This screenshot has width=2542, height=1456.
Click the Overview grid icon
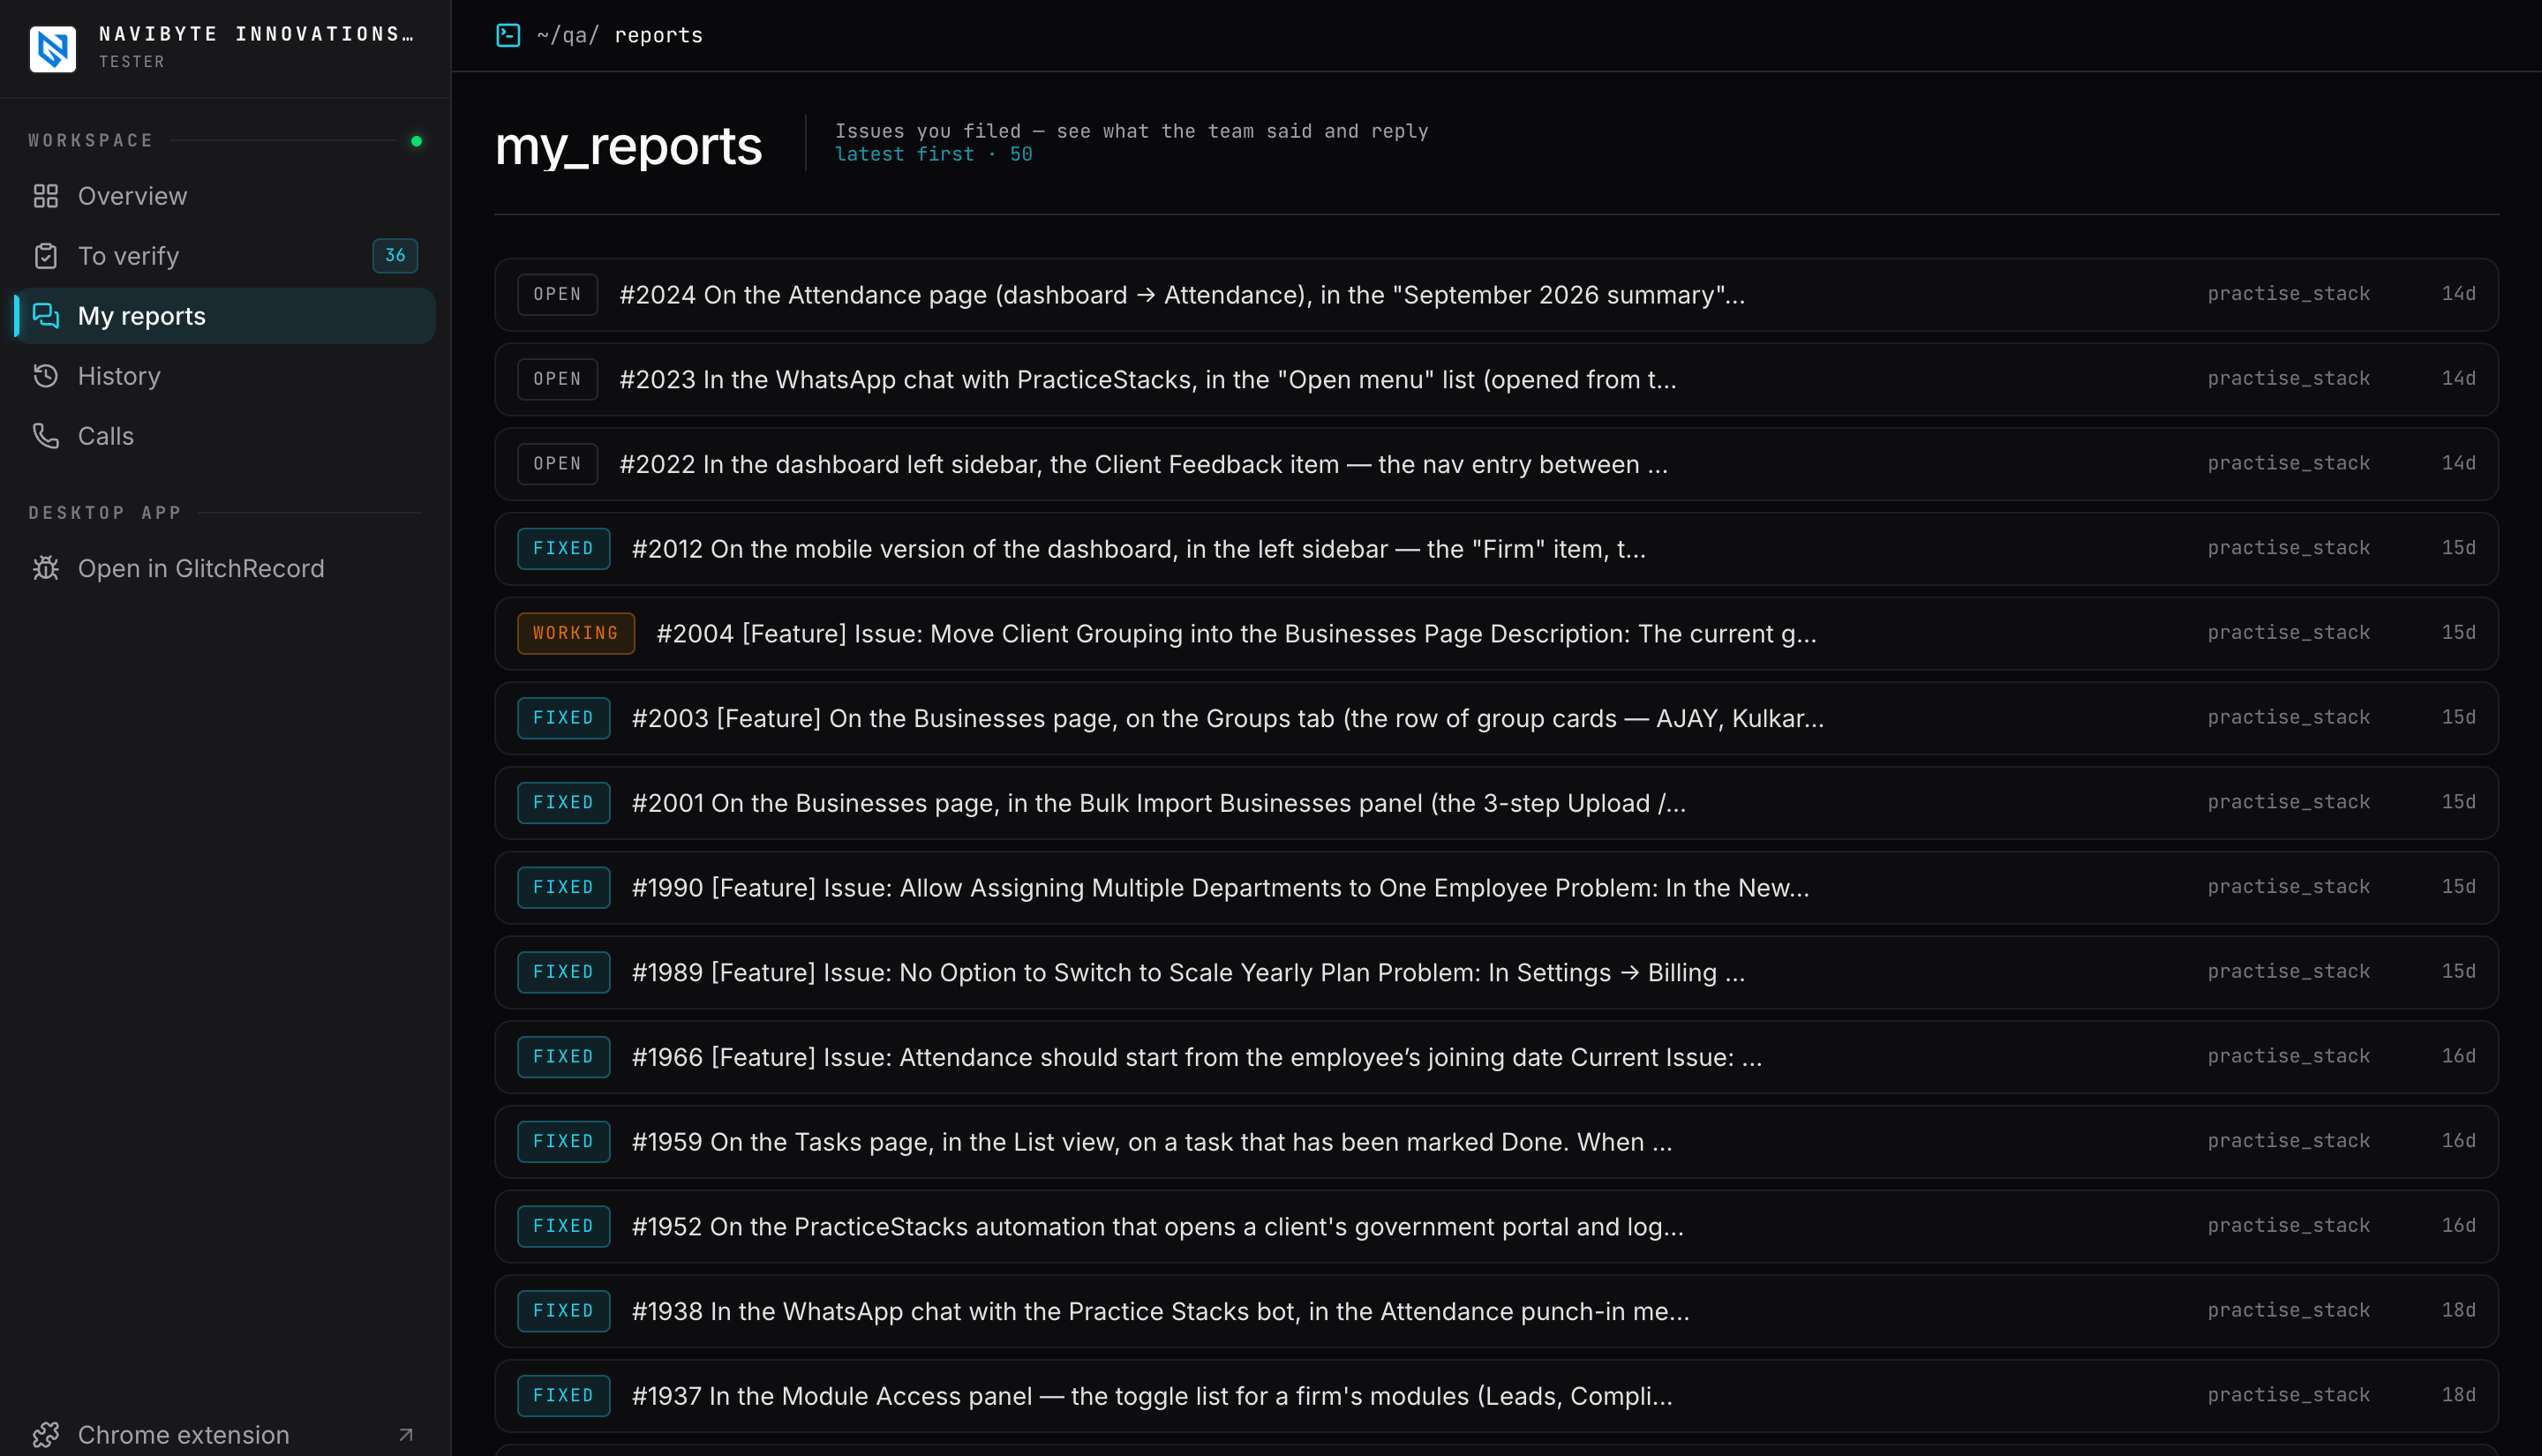pos(46,196)
